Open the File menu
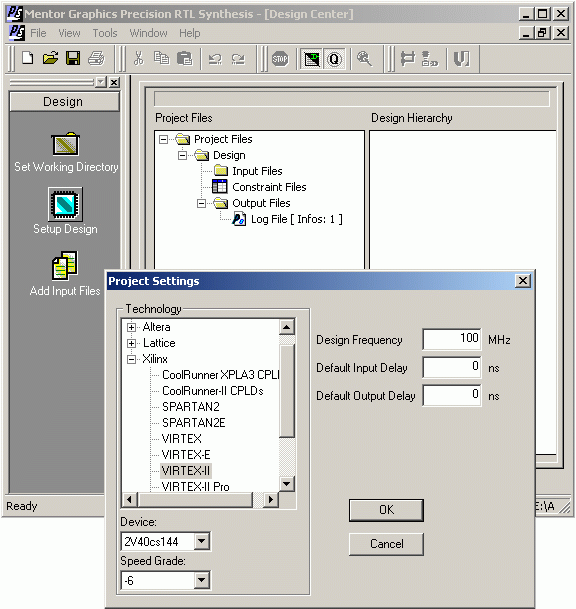Screen dimensions: 576x609 pos(38,33)
